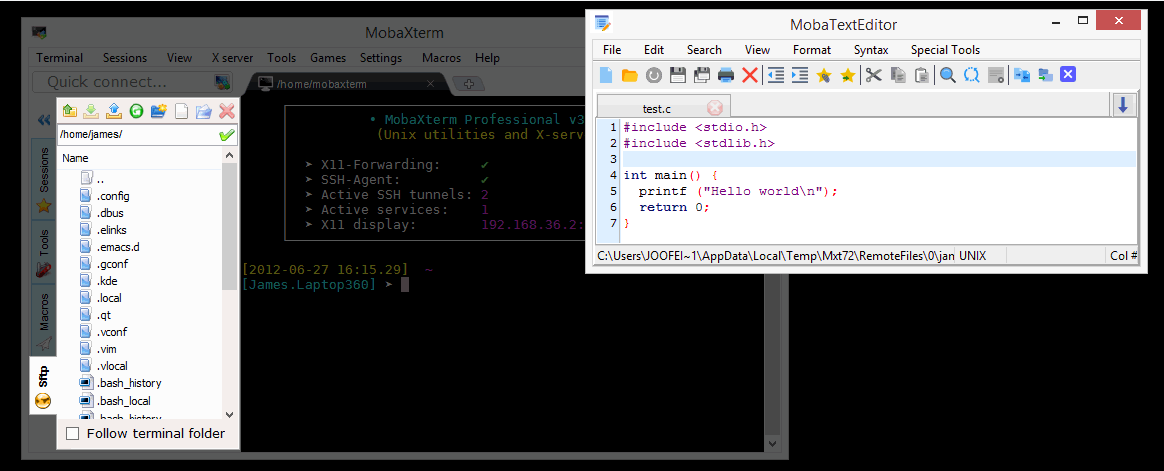
Task: Collapse the sidebar with the double-arrow chevron
Action: pos(44,120)
